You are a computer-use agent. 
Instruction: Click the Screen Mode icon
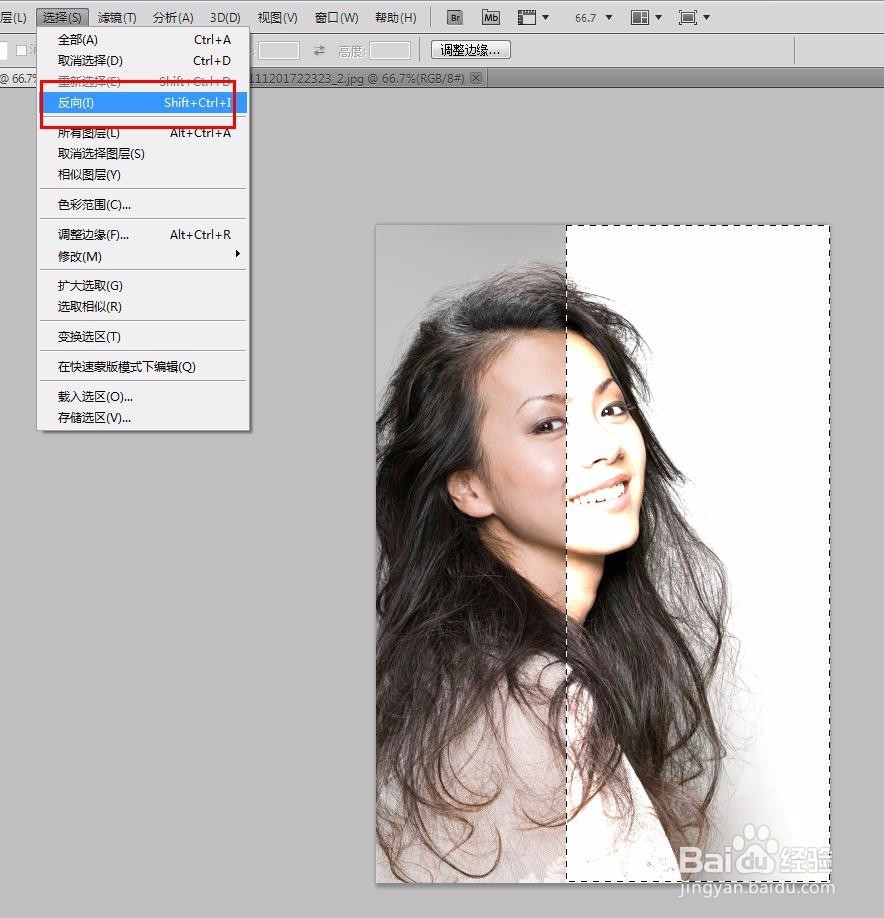coord(689,17)
